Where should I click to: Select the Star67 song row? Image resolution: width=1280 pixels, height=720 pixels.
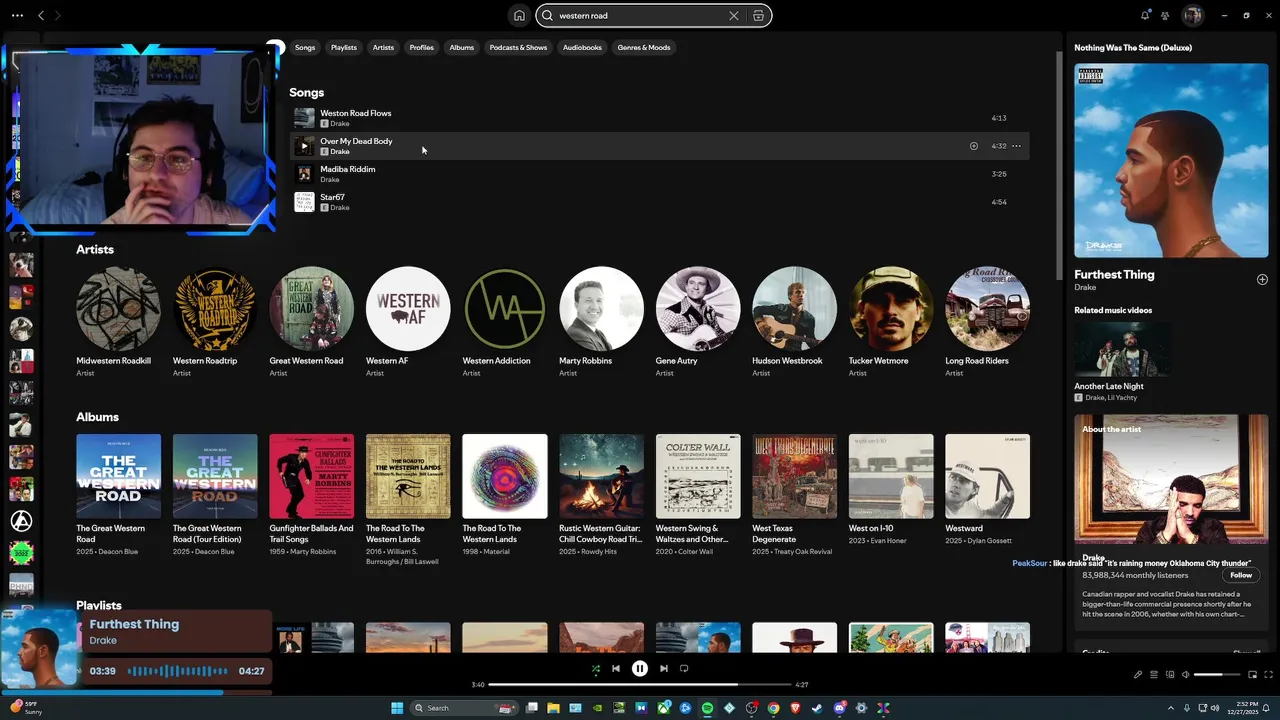(x=659, y=202)
